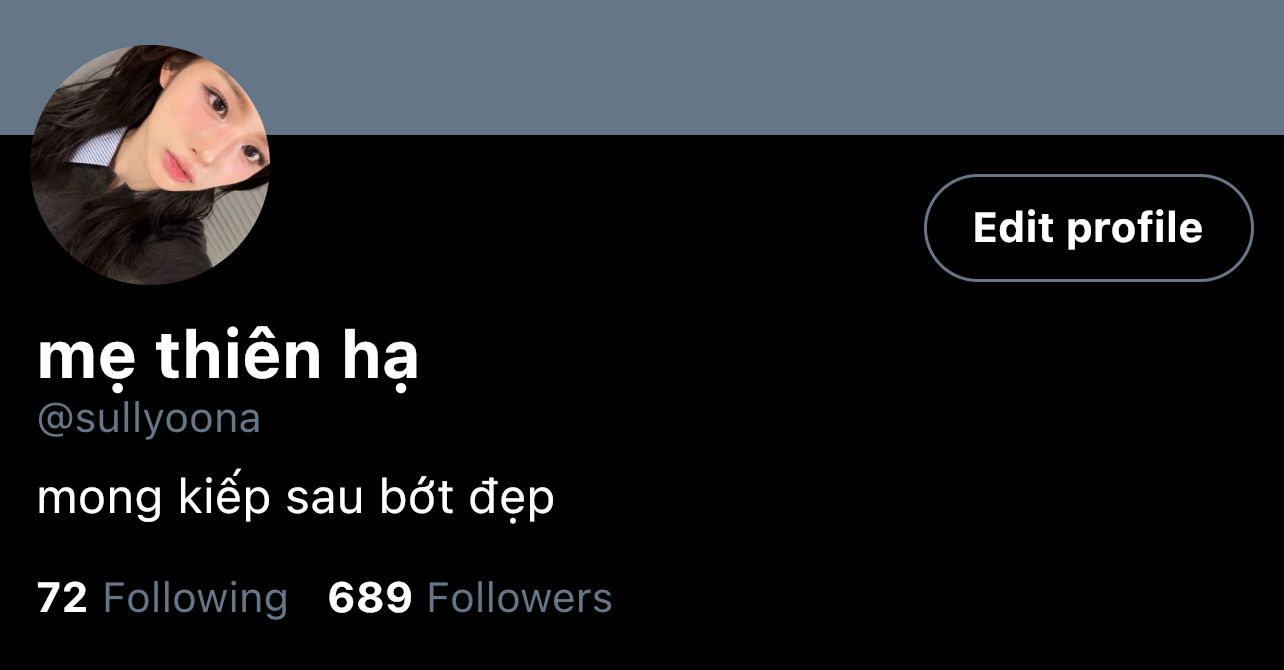Select the display name mẹ thiên hạ
This screenshot has width=1284, height=670.
tap(227, 356)
